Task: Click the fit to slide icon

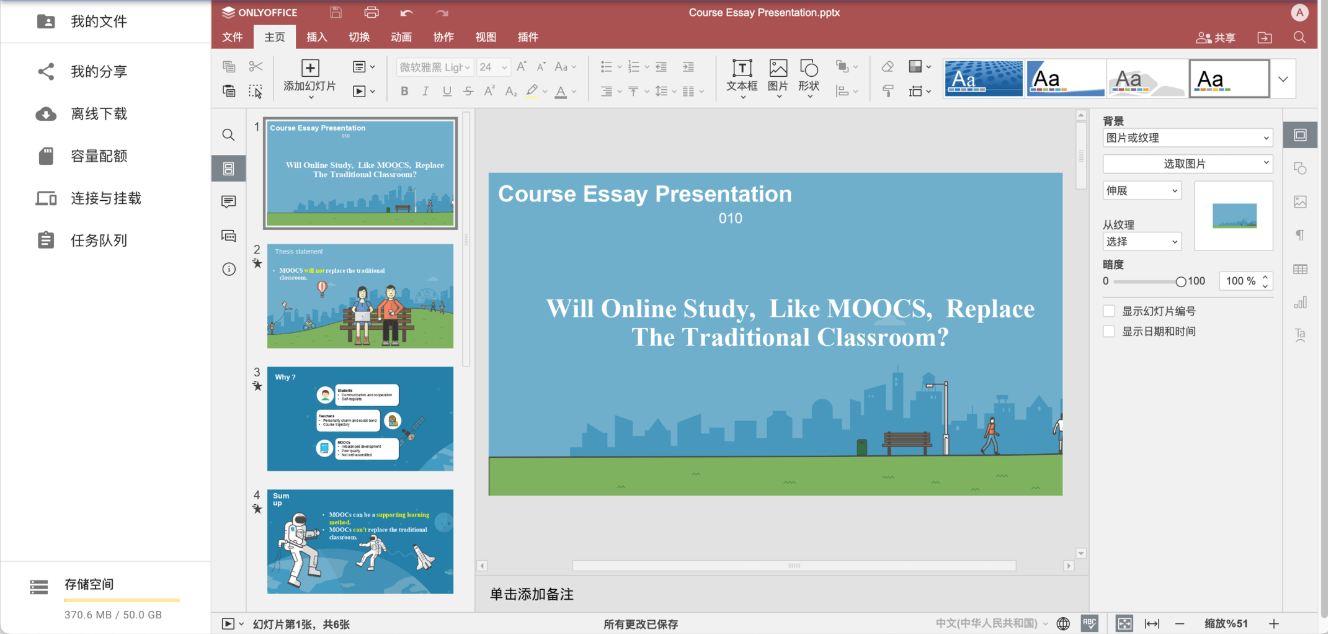Action: coord(1124,623)
